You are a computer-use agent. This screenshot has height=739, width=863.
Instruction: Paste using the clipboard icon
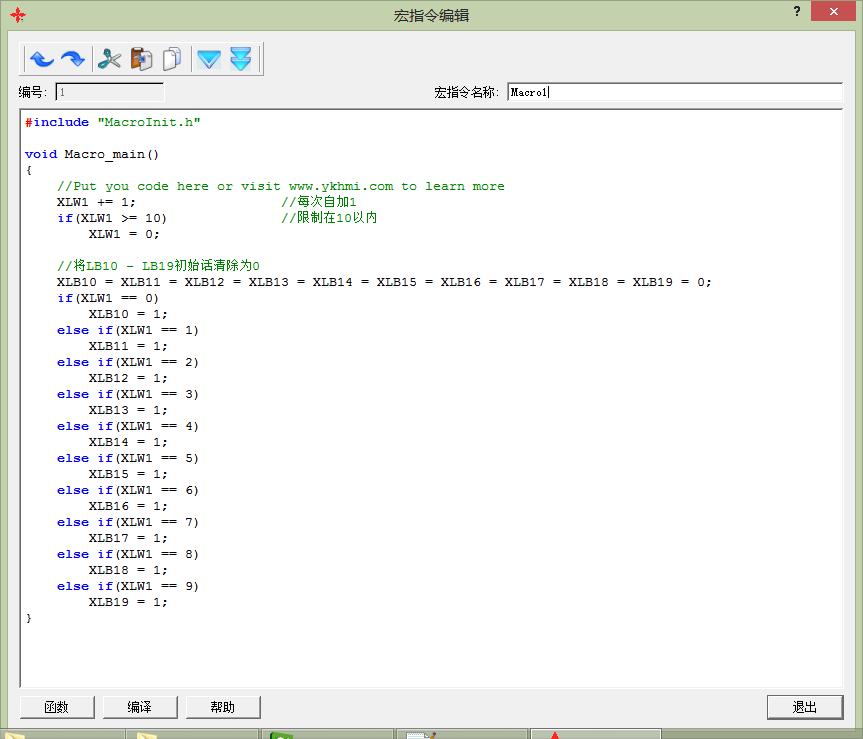pyautogui.click(x=141, y=60)
